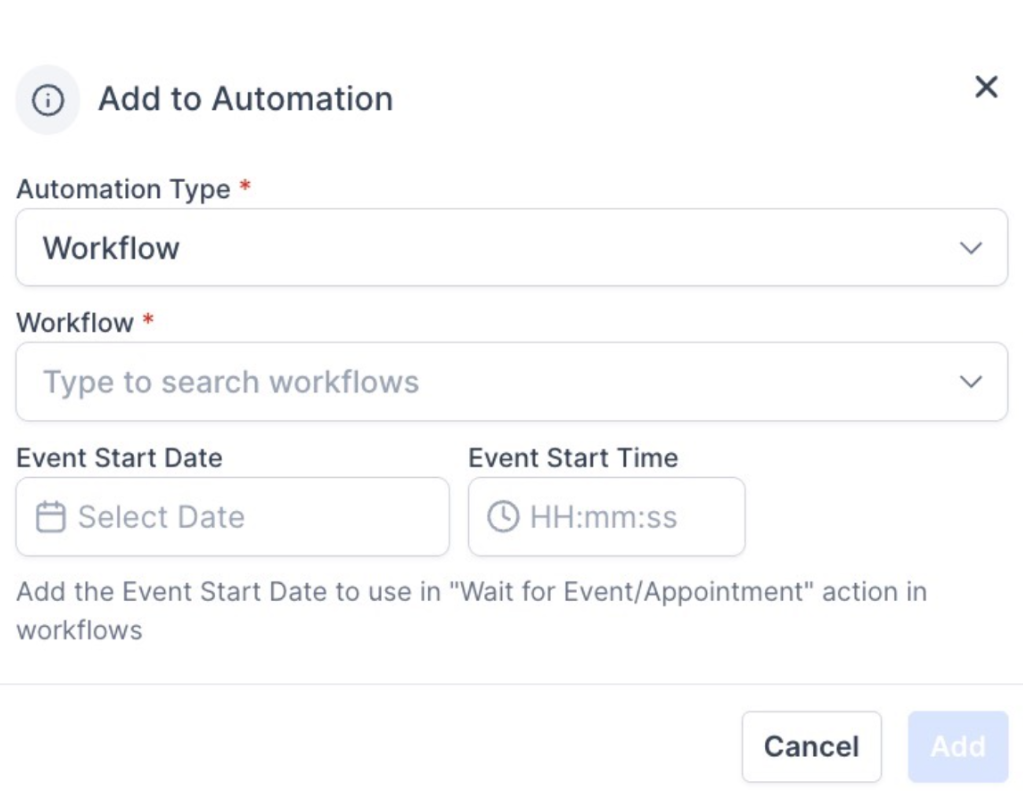Viewport: 1023px width, 811px height.
Task: Expand the Automation Type chevron arrow
Action: tap(970, 248)
